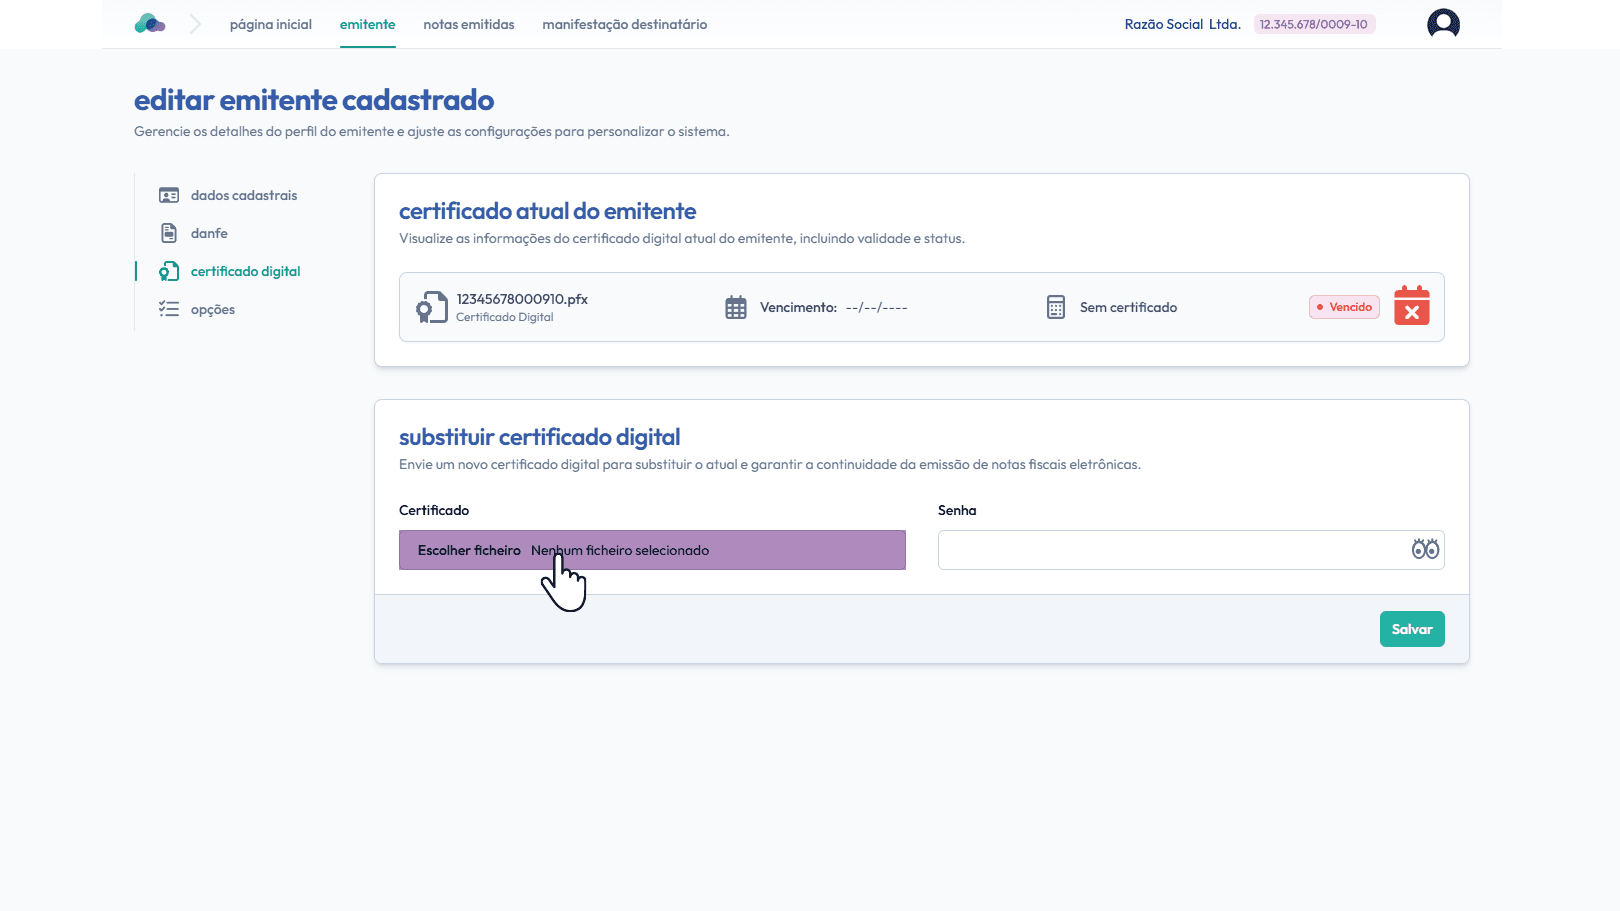The image size is (1620, 911).
Task: Select certificado digital in the sidebar
Action: click(245, 271)
